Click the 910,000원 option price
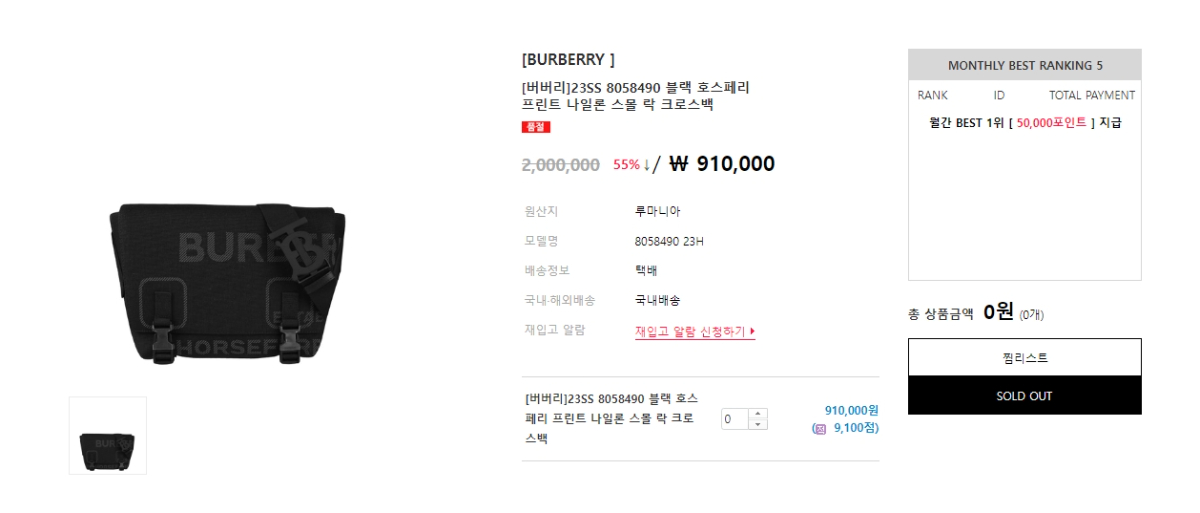The width and height of the screenshot is (1200, 513). (x=851, y=410)
